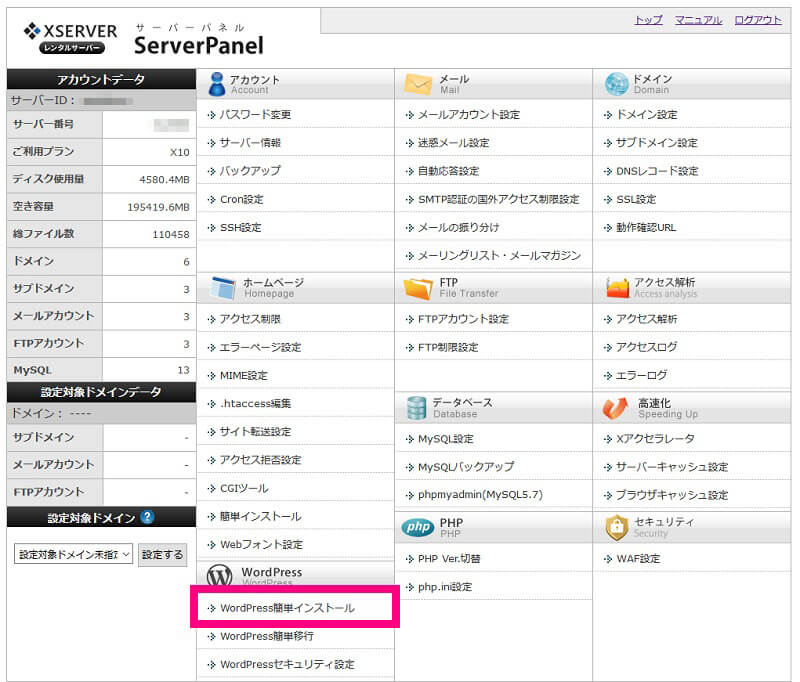Click the FTP folder icon

418,288
